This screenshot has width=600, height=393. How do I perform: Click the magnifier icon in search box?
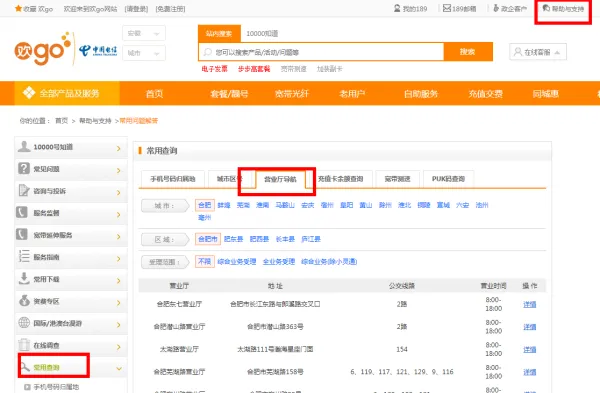pos(207,52)
